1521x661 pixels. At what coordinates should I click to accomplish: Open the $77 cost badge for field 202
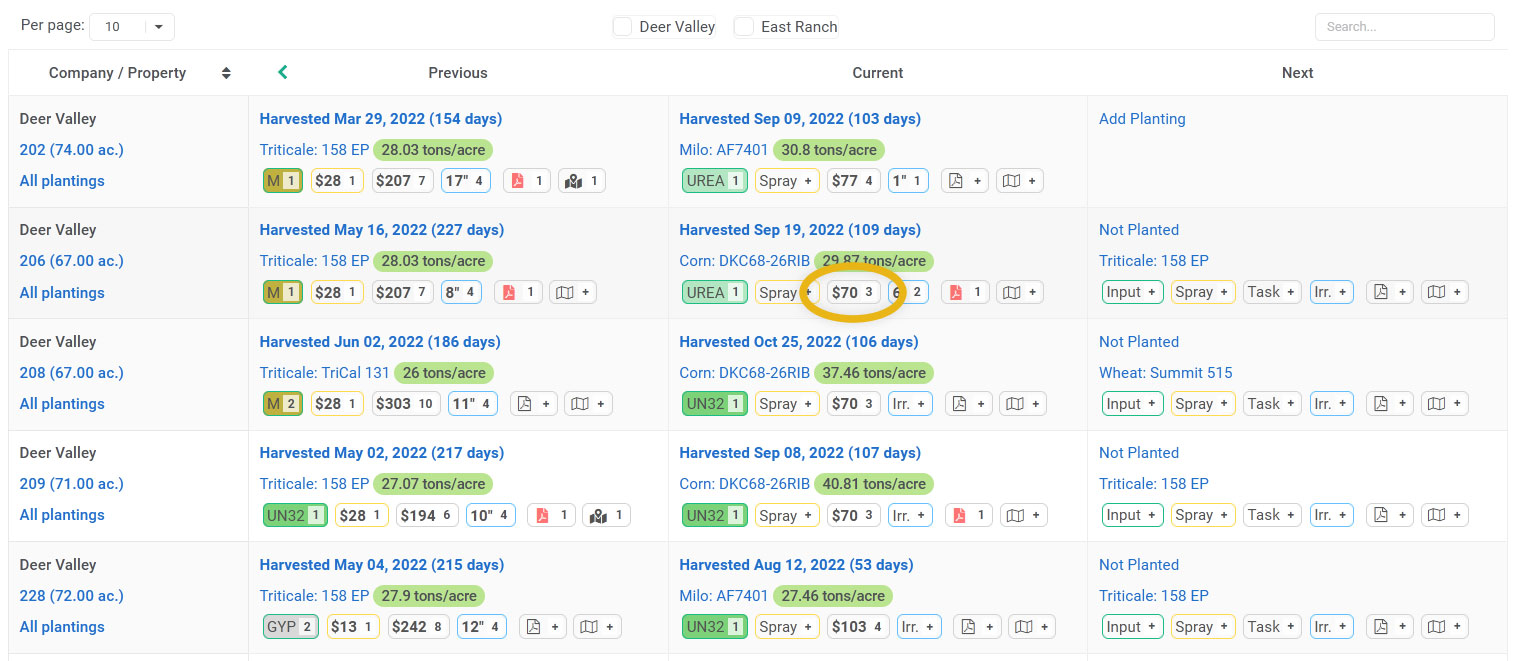pyautogui.click(x=854, y=181)
